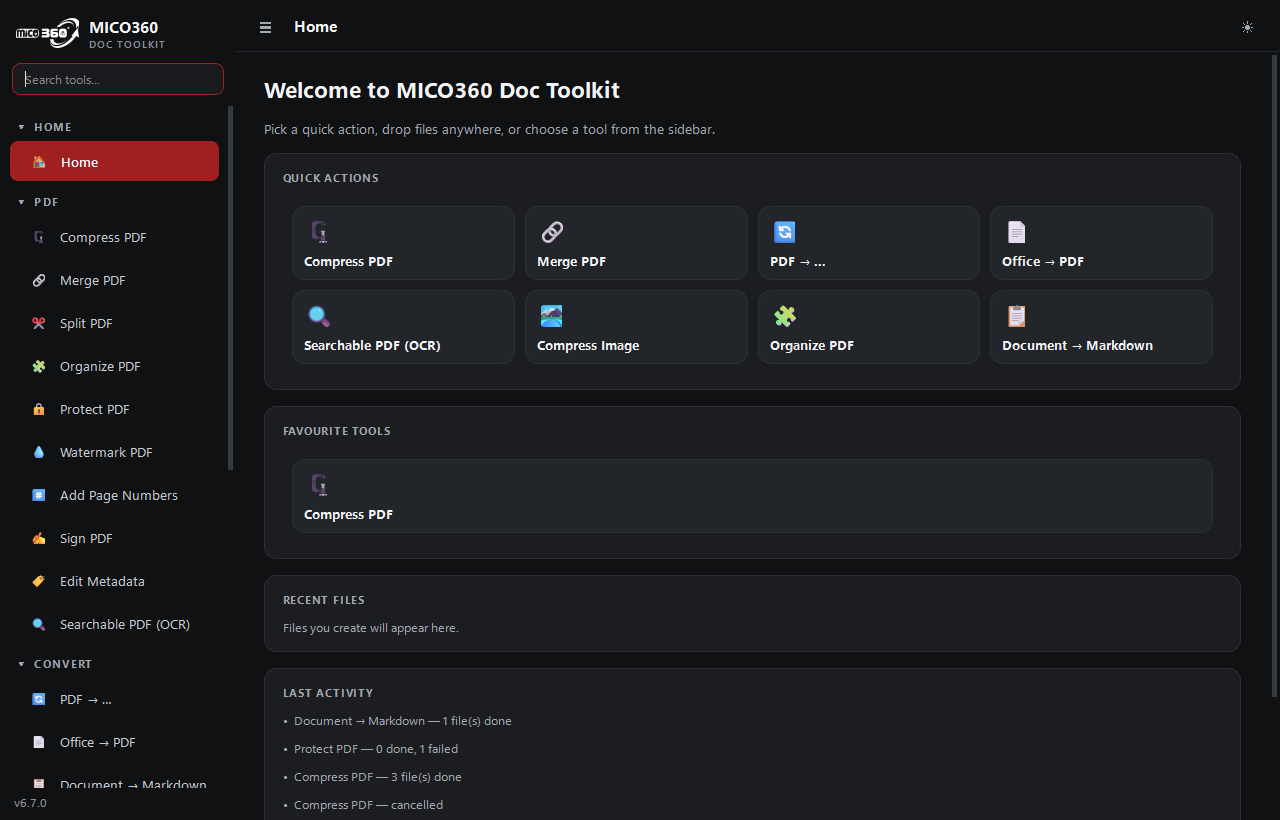
Task: Click Merge PDF chain icon in Quick Actions
Action: 552,232
